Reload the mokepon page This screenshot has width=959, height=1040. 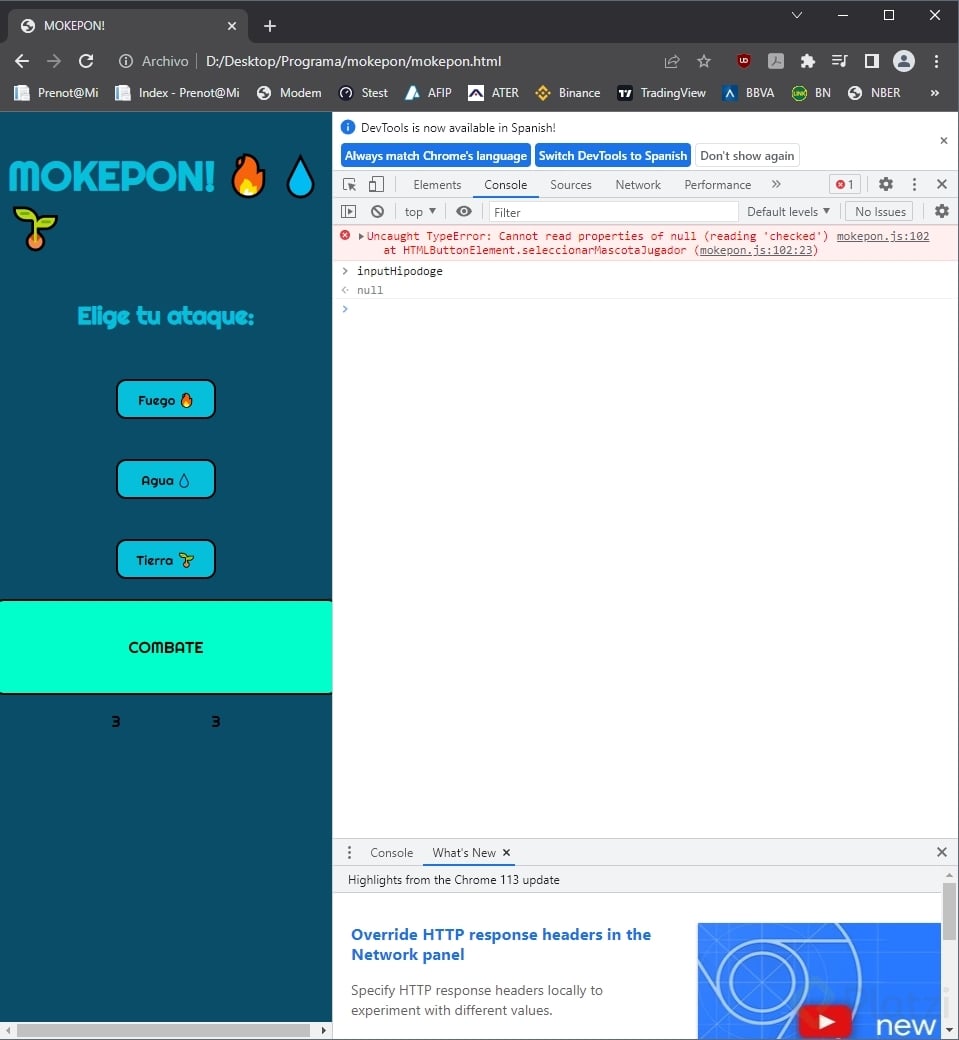[x=86, y=61]
